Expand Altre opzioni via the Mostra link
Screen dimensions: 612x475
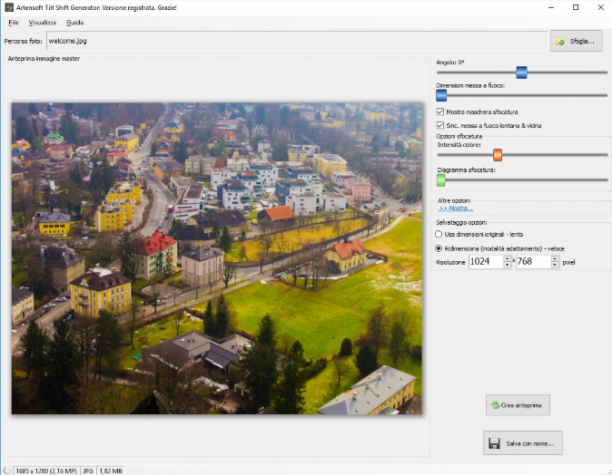tap(455, 208)
